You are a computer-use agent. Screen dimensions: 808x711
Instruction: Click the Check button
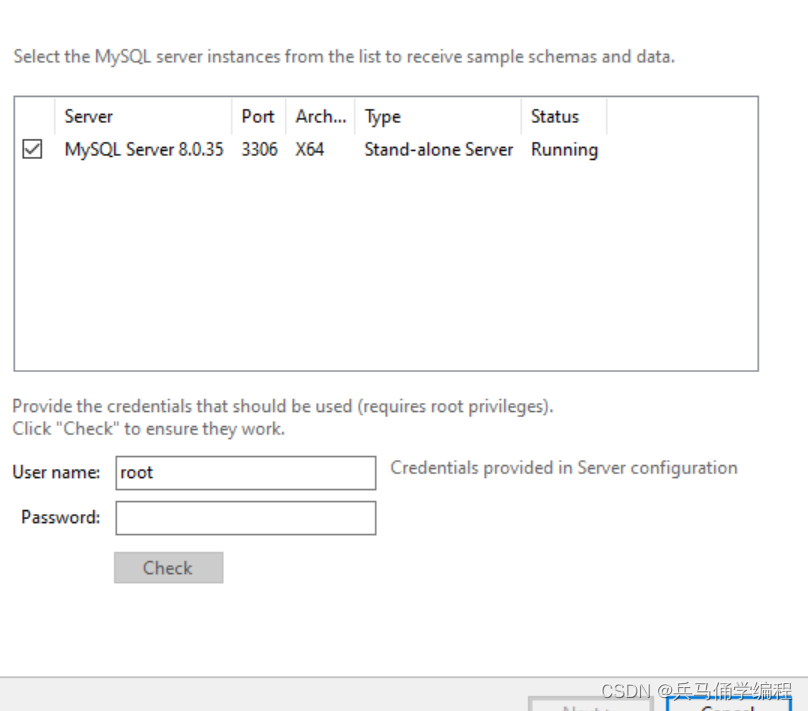[169, 568]
